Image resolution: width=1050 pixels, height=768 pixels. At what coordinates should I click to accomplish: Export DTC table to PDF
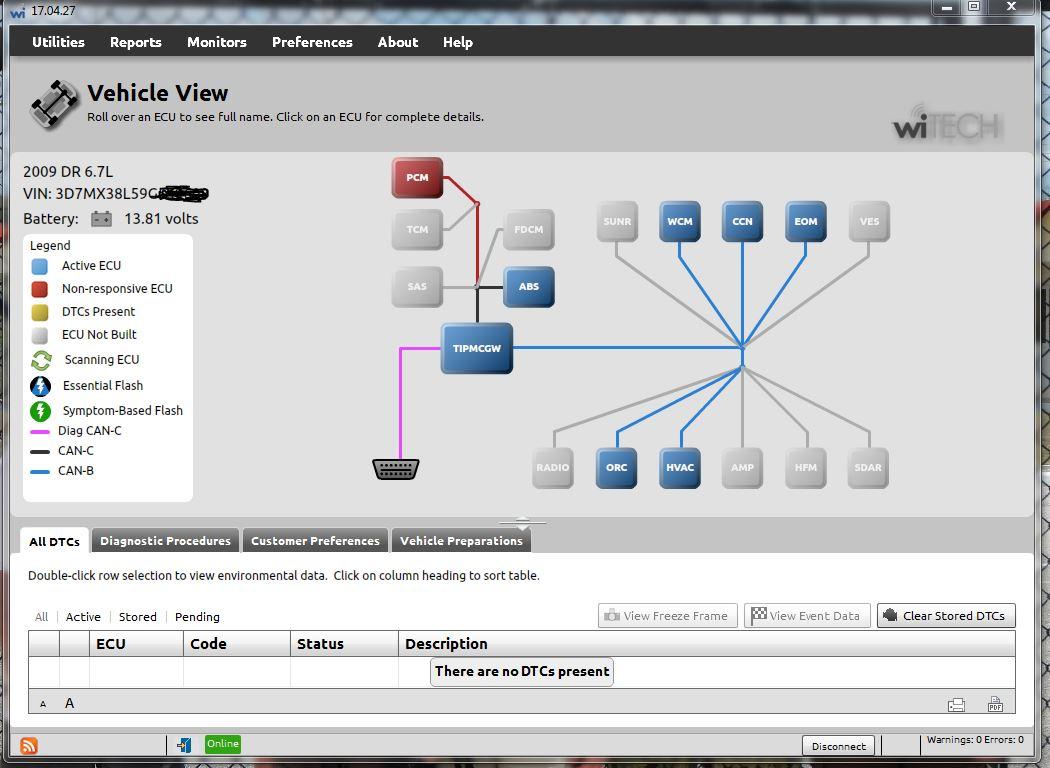pyautogui.click(x=995, y=704)
